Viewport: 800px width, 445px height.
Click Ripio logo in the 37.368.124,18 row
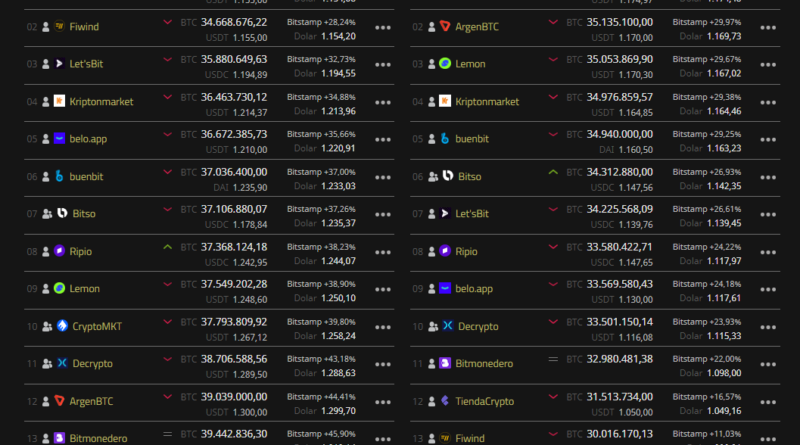60,251
